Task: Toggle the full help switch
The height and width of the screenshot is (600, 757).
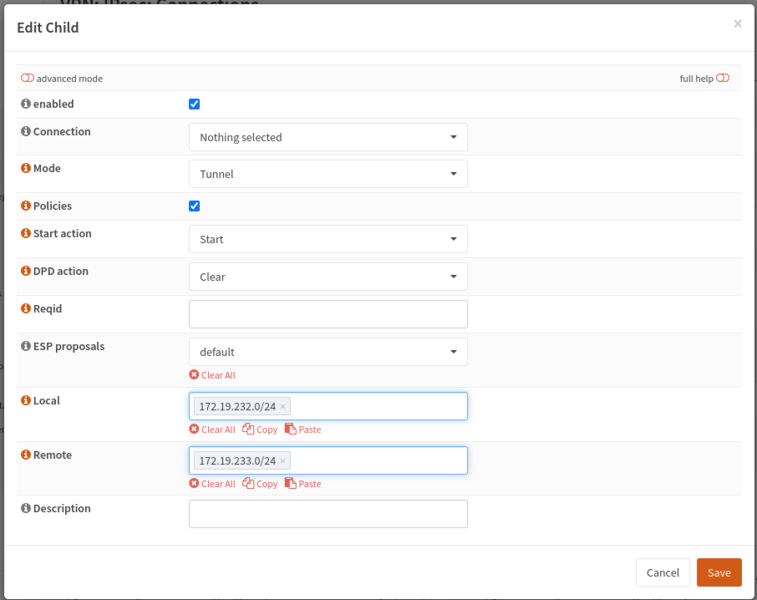Action: tap(722, 78)
